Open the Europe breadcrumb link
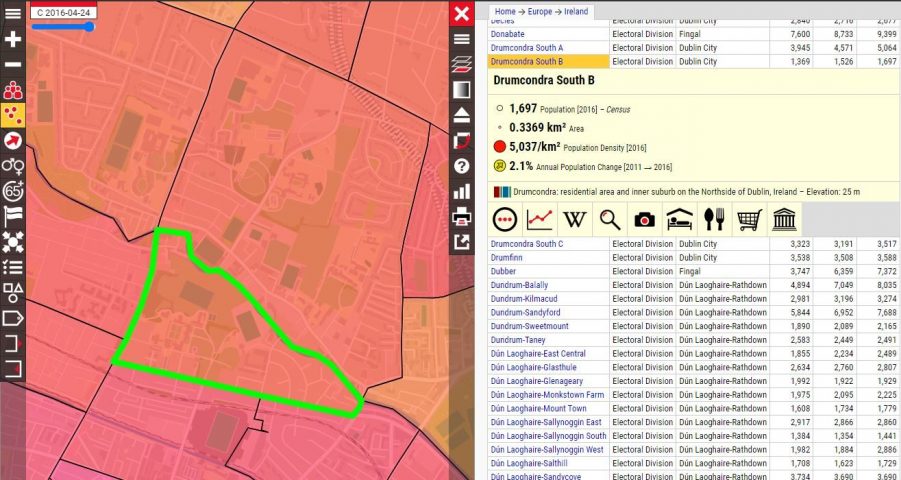This screenshot has width=901, height=480. 540,11
